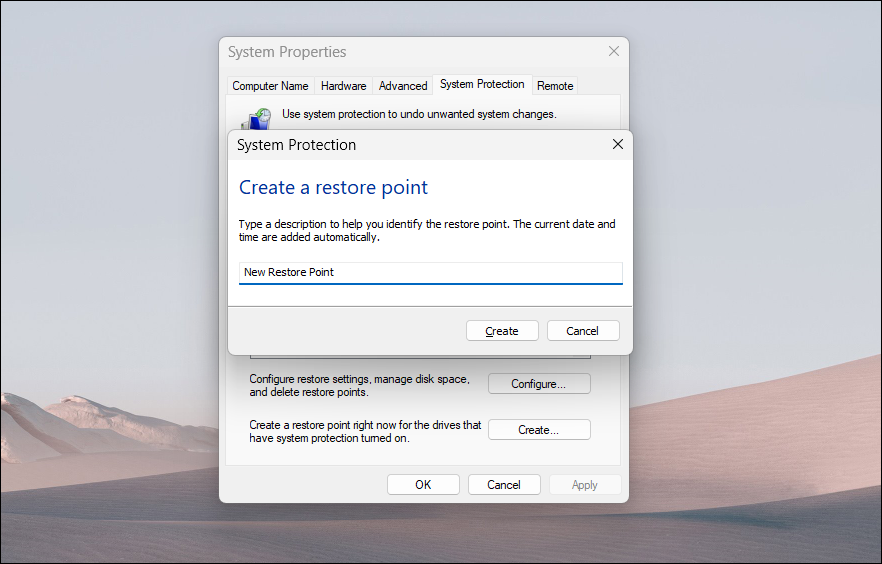Click OK in System Properties

[423, 485]
